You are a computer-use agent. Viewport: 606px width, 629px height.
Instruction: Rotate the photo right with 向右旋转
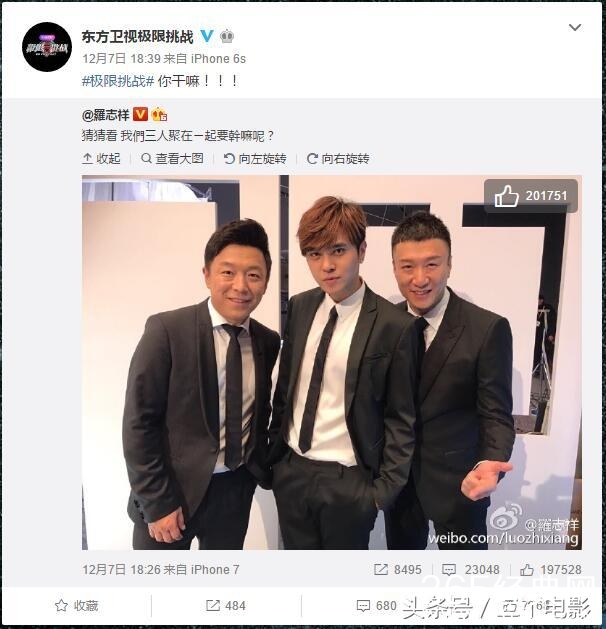pos(338,159)
